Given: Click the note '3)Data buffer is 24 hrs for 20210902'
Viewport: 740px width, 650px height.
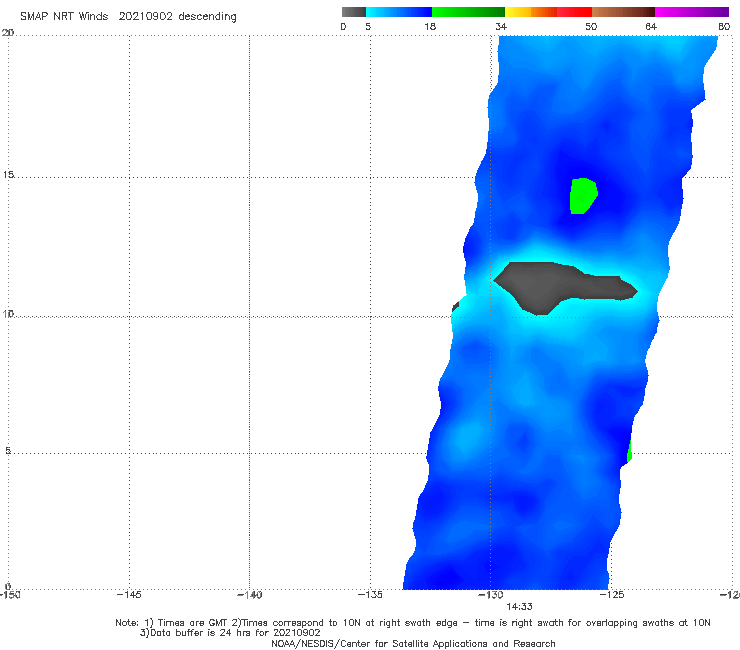Looking at the screenshot, I should tap(230, 633).
